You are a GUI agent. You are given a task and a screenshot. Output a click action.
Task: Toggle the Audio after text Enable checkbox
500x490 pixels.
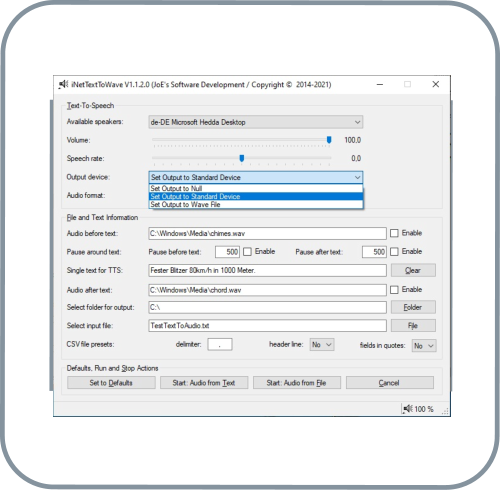click(x=394, y=290)
